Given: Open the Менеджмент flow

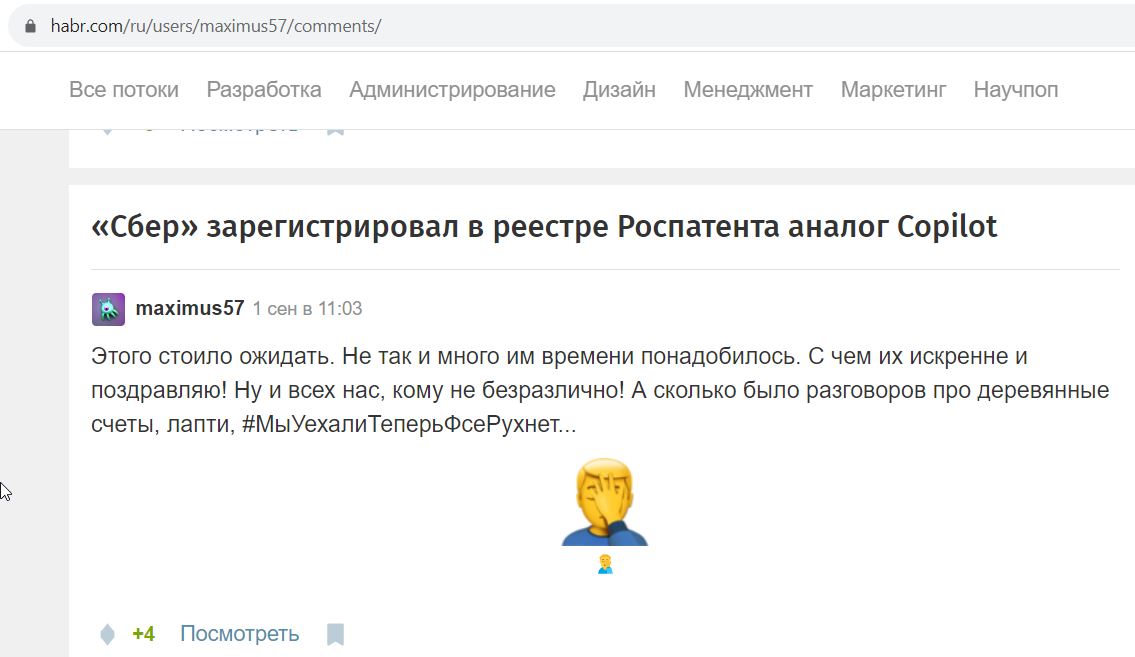Looking at the screenshot, I should click(x=748, y=90).
